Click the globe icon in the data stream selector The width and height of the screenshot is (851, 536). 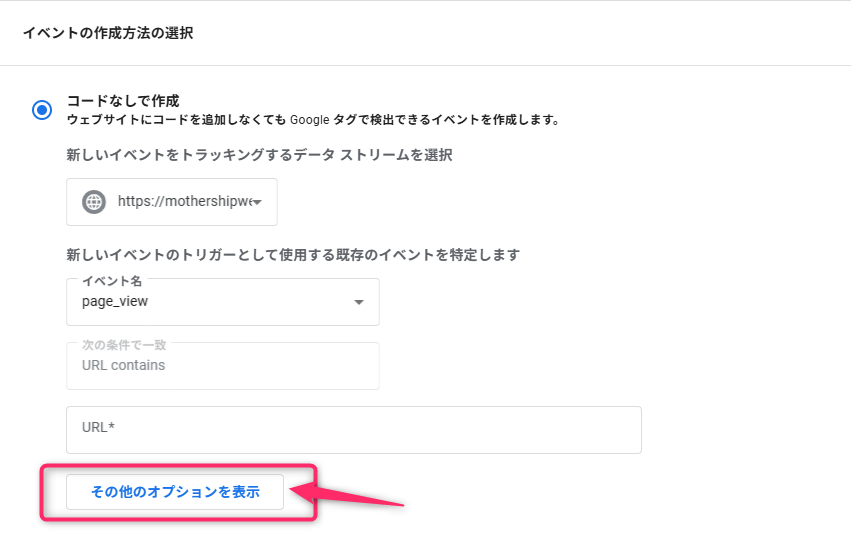(x=93, y=202)
